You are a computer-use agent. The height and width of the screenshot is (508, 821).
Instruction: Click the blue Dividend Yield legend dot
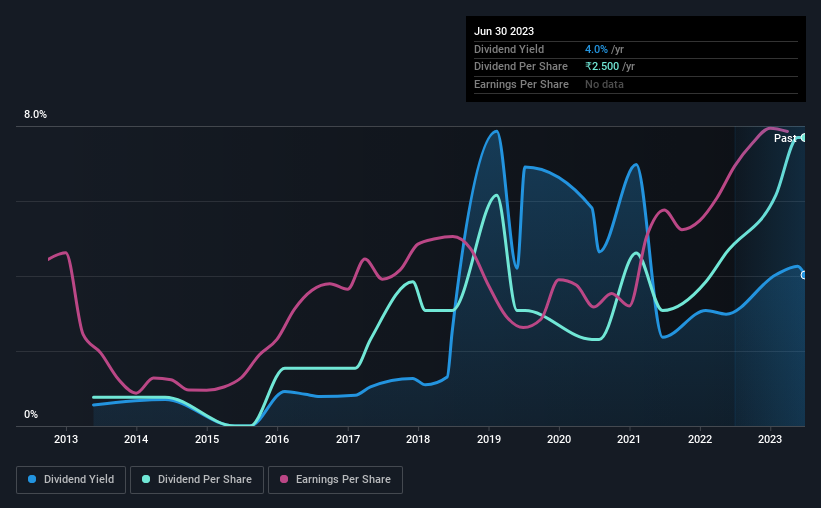tap(32, 479)
